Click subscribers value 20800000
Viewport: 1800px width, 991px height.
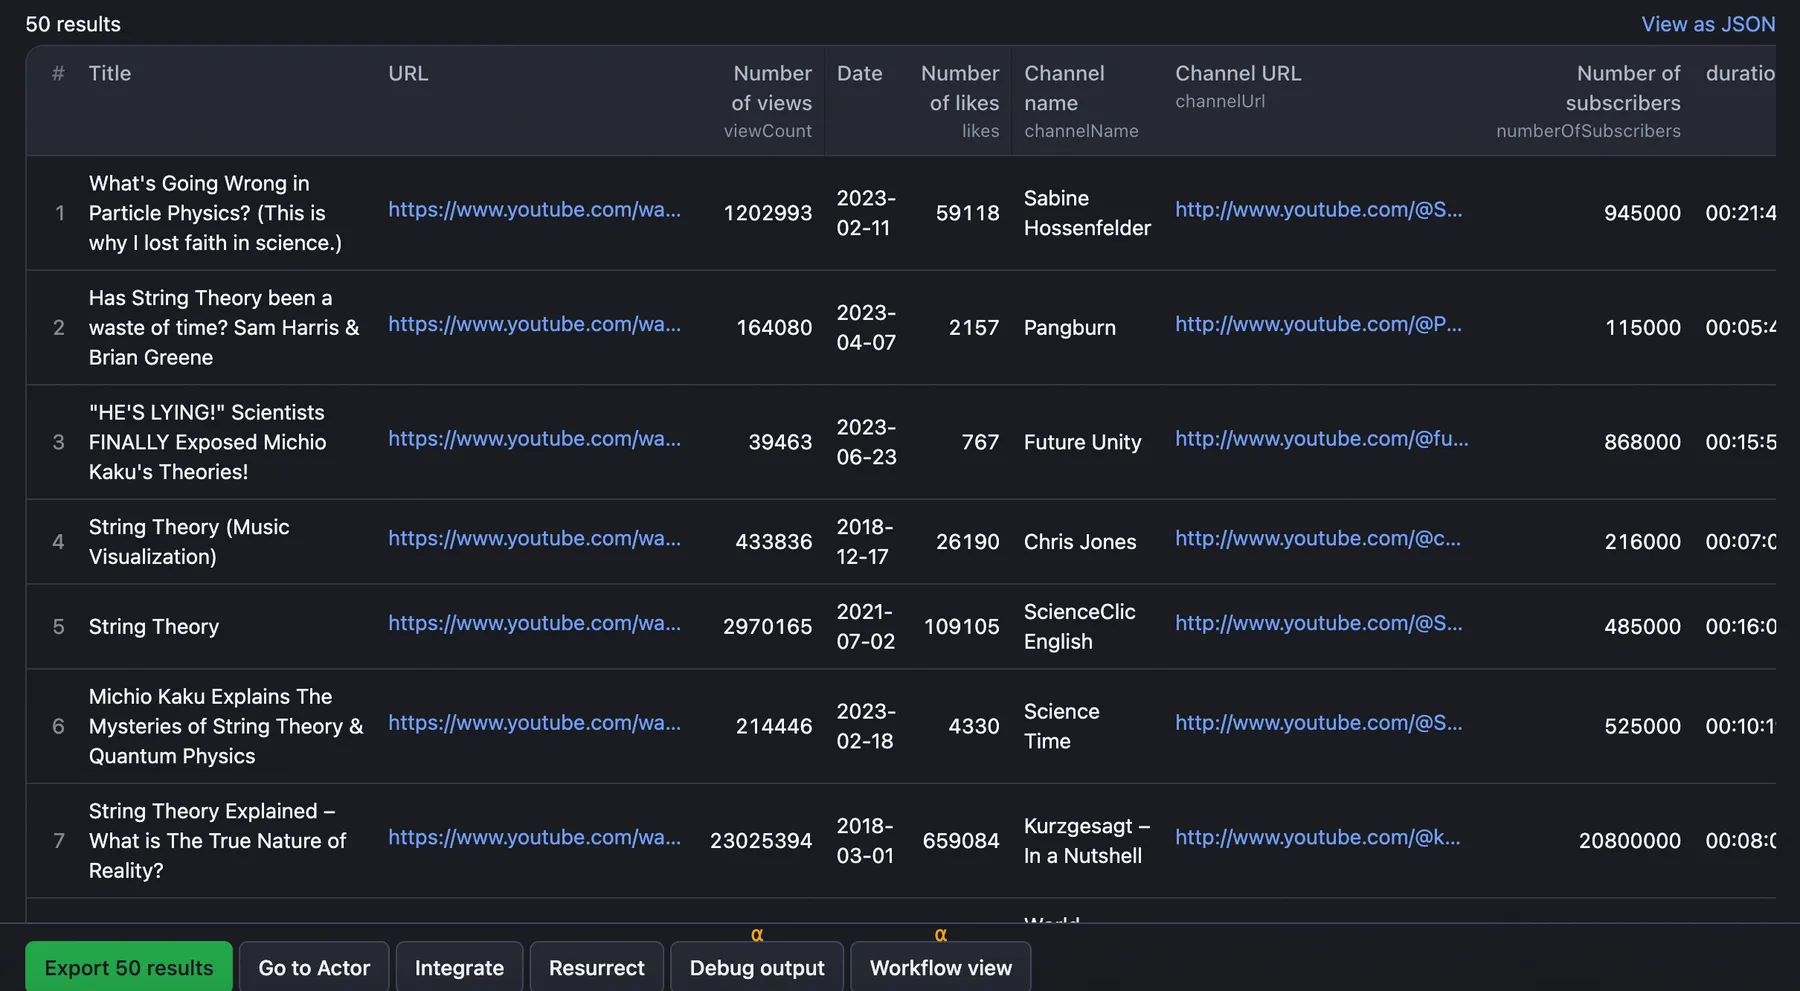pyautogui.click(x=1630, y=841)
